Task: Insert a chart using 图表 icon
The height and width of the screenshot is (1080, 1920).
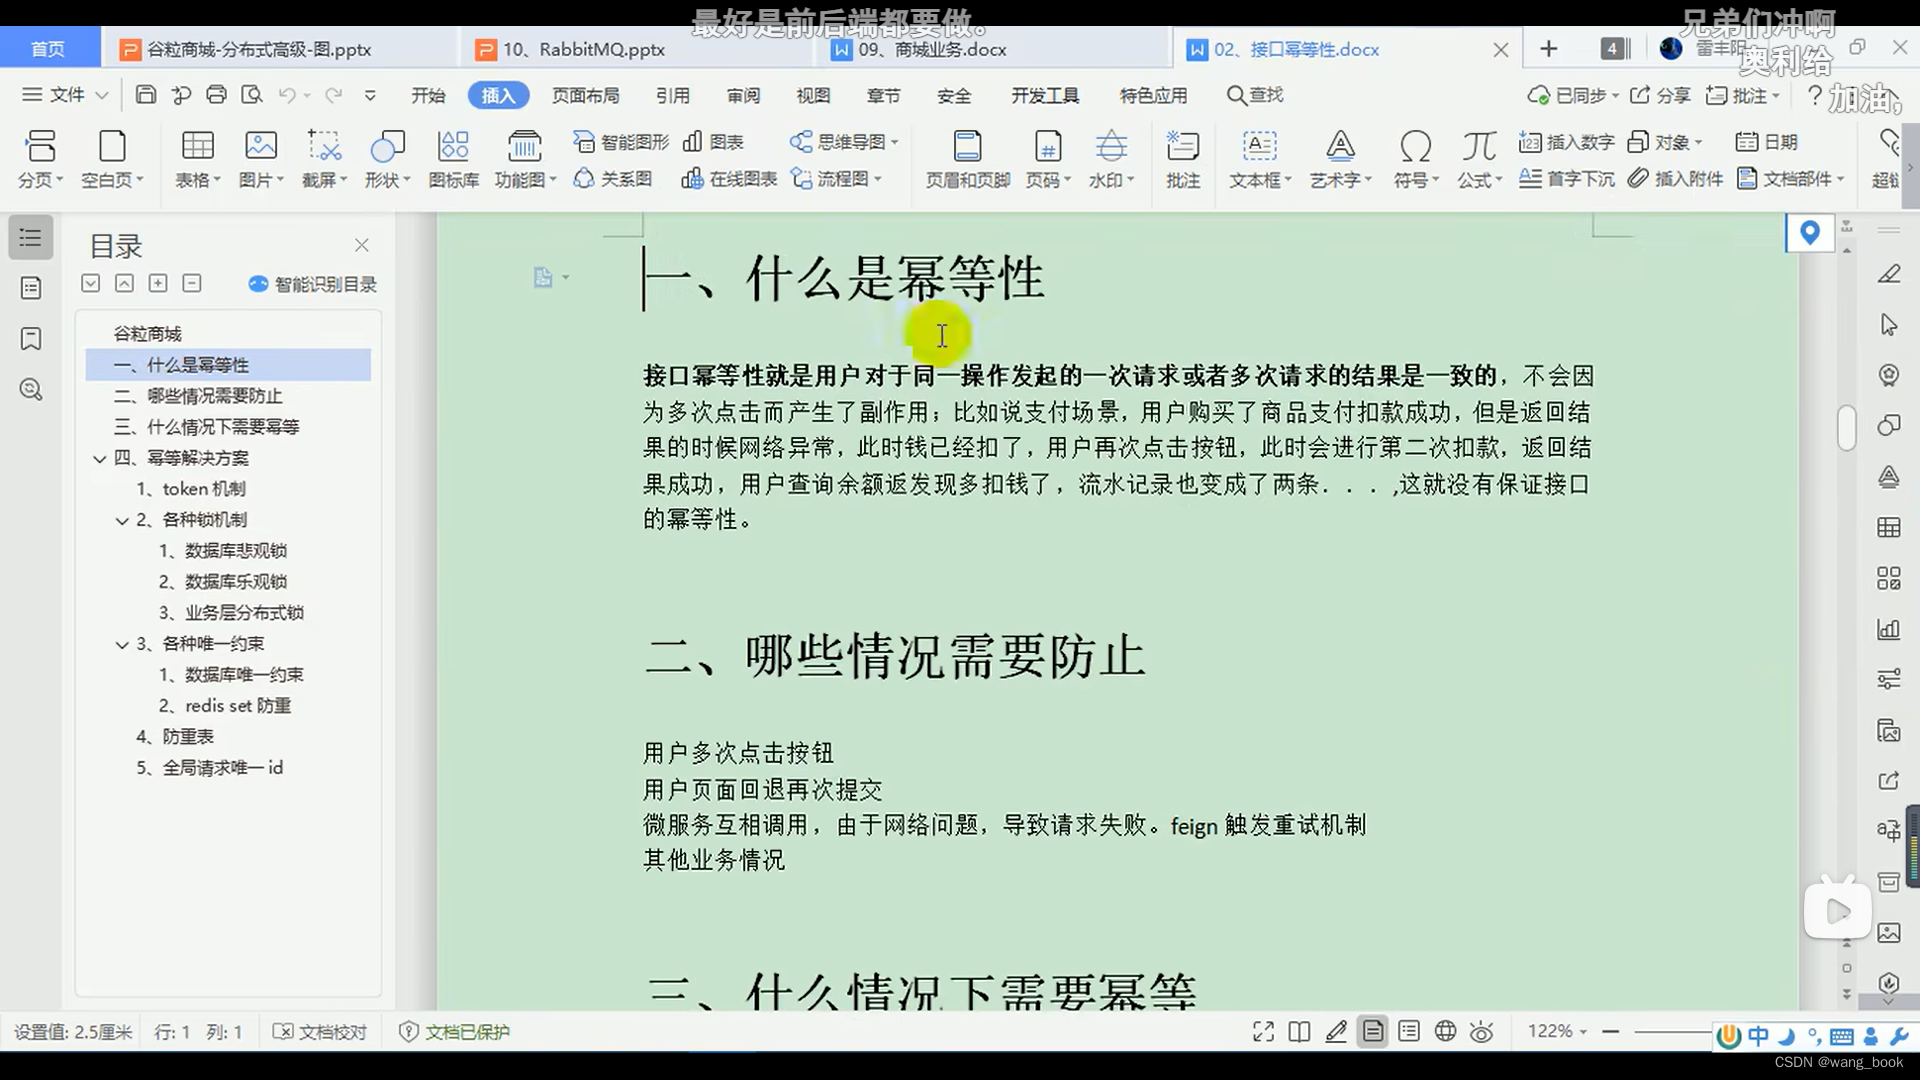Action: tap(712, 142)
